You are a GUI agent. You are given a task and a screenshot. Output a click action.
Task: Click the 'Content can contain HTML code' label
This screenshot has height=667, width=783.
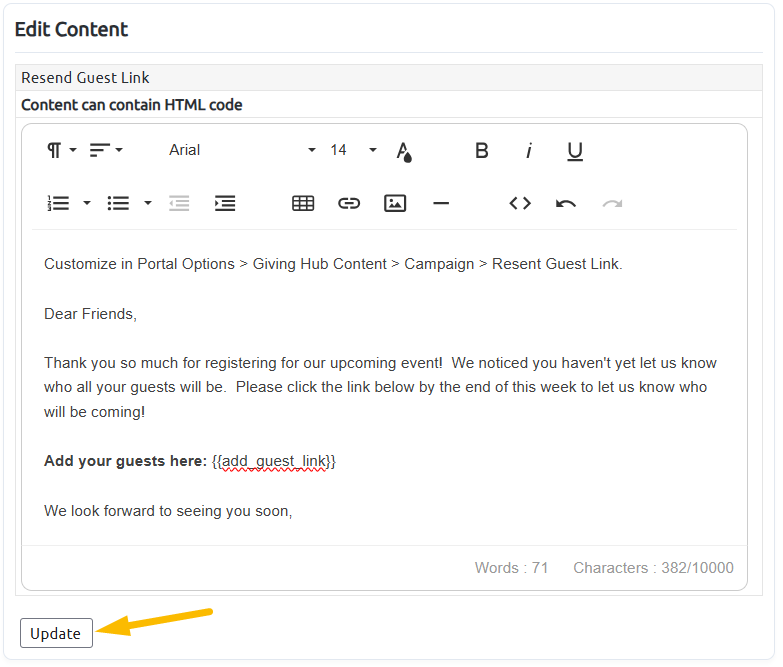click(x=132, y=105)
